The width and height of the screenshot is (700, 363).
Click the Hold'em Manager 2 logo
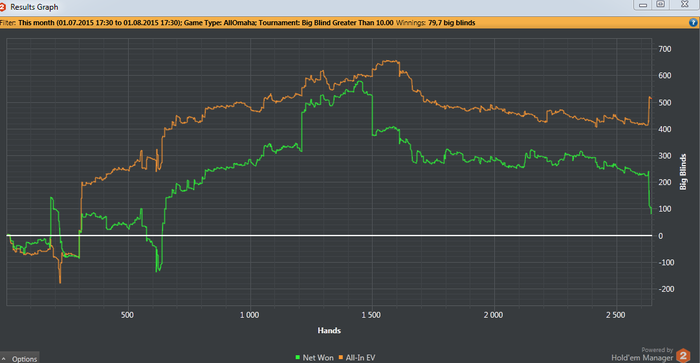point(683,356)
